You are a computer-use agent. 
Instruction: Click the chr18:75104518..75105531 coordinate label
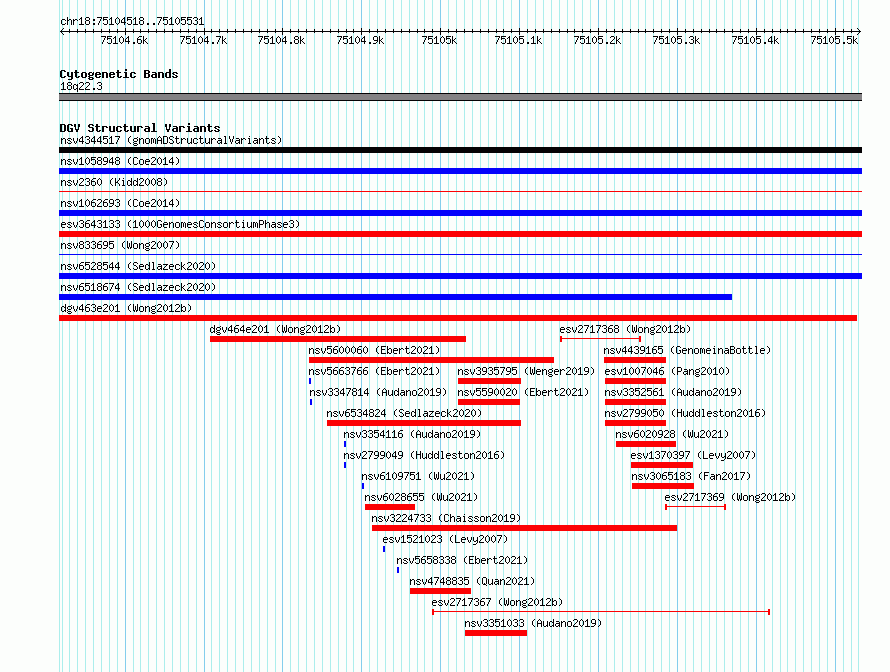(x=132, y=22)
